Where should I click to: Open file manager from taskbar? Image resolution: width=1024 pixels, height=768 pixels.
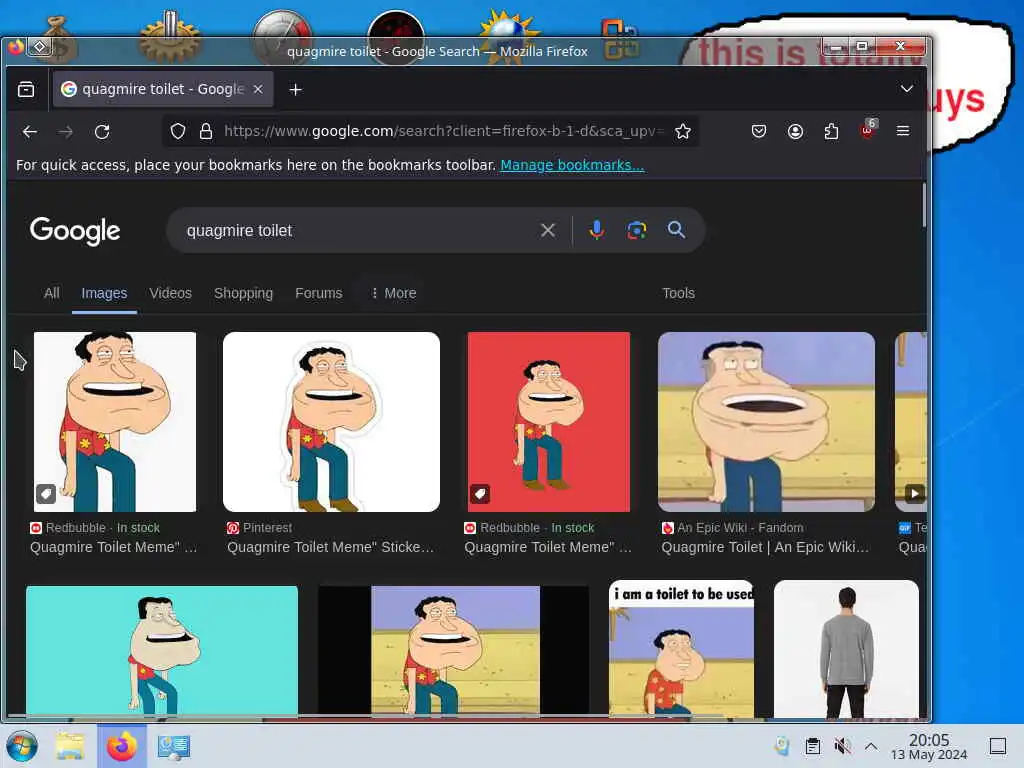click(70, 746)
